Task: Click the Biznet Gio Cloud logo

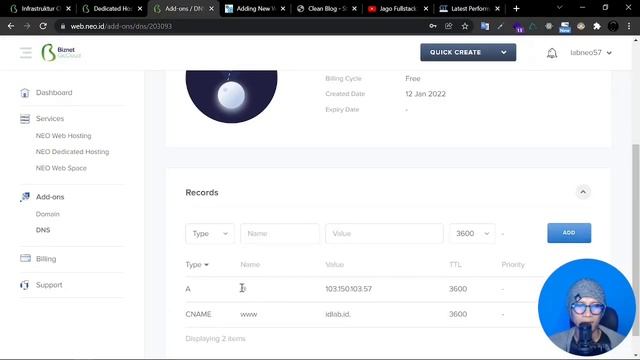Action: click(61, 53)
